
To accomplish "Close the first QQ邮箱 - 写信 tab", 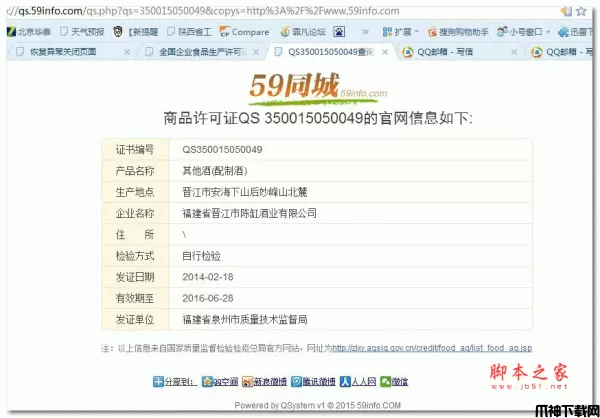I will 514,52.
